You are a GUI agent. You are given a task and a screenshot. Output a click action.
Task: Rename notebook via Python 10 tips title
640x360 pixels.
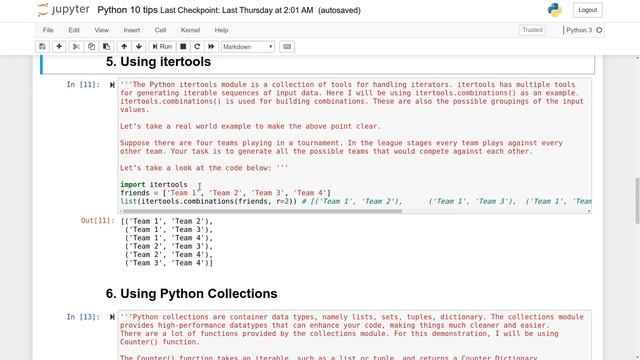[127, 10]
